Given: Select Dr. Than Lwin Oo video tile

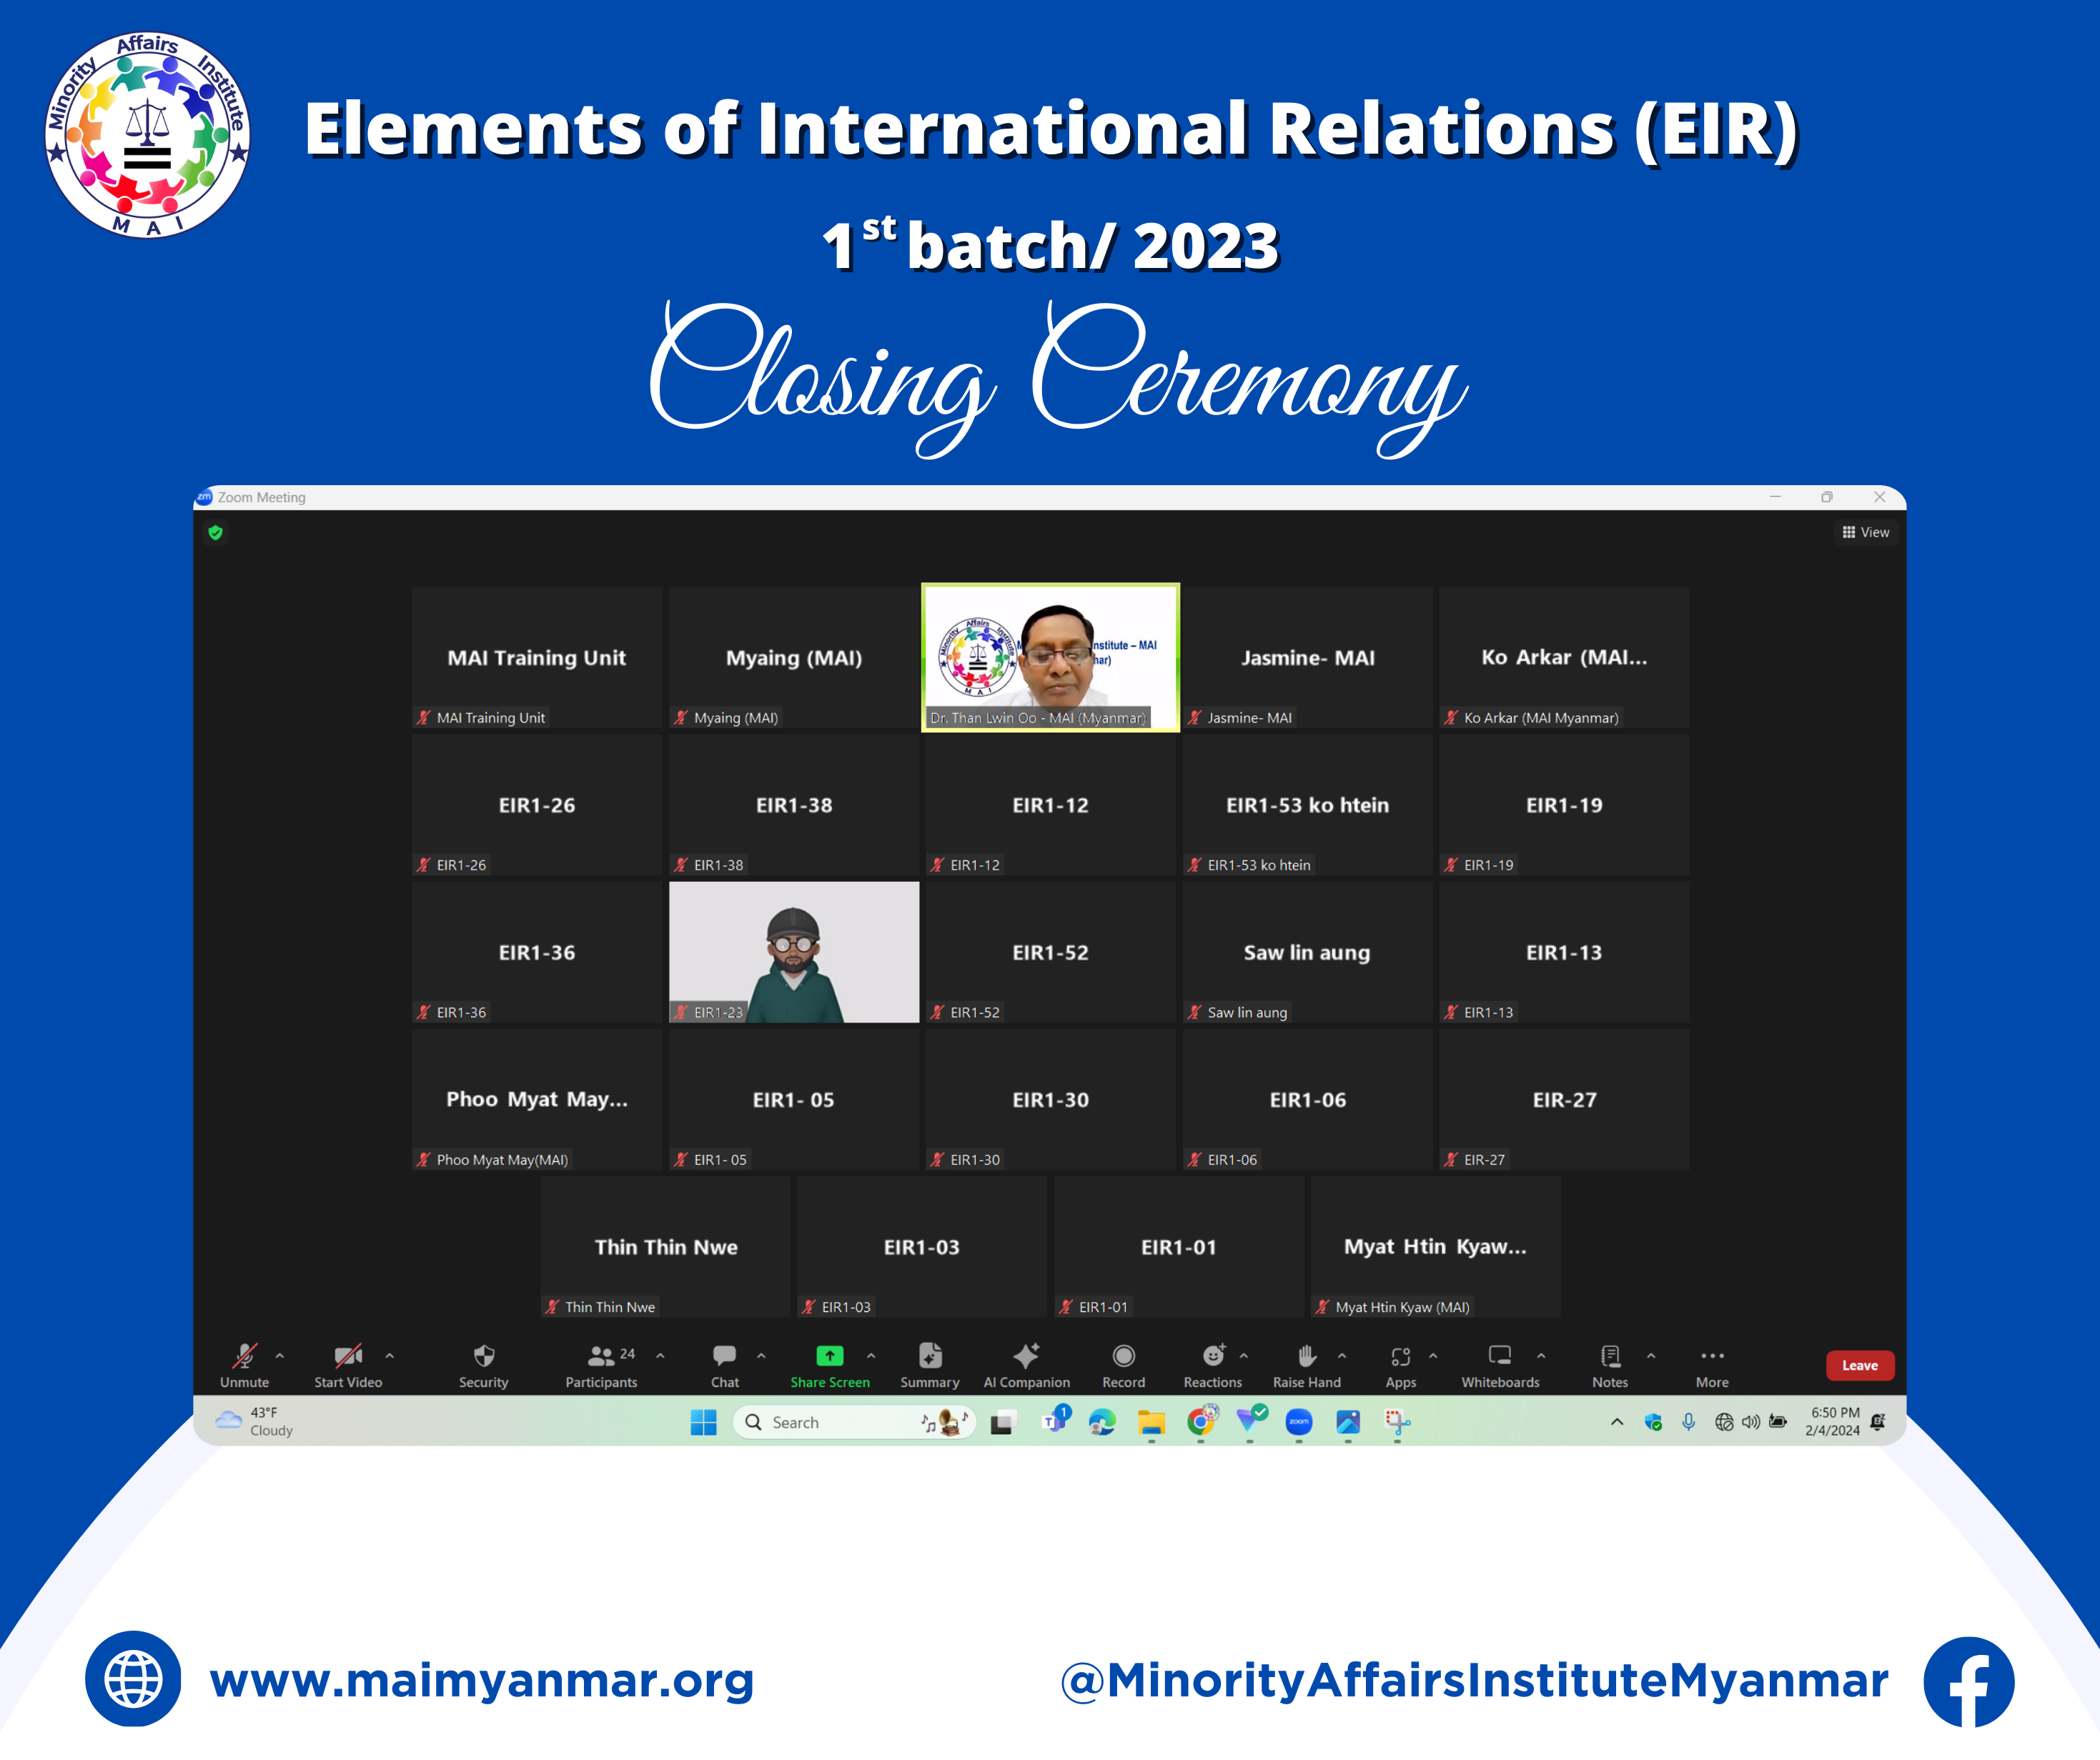Looking at the screenshot, I should click(x=1051, y=657).
